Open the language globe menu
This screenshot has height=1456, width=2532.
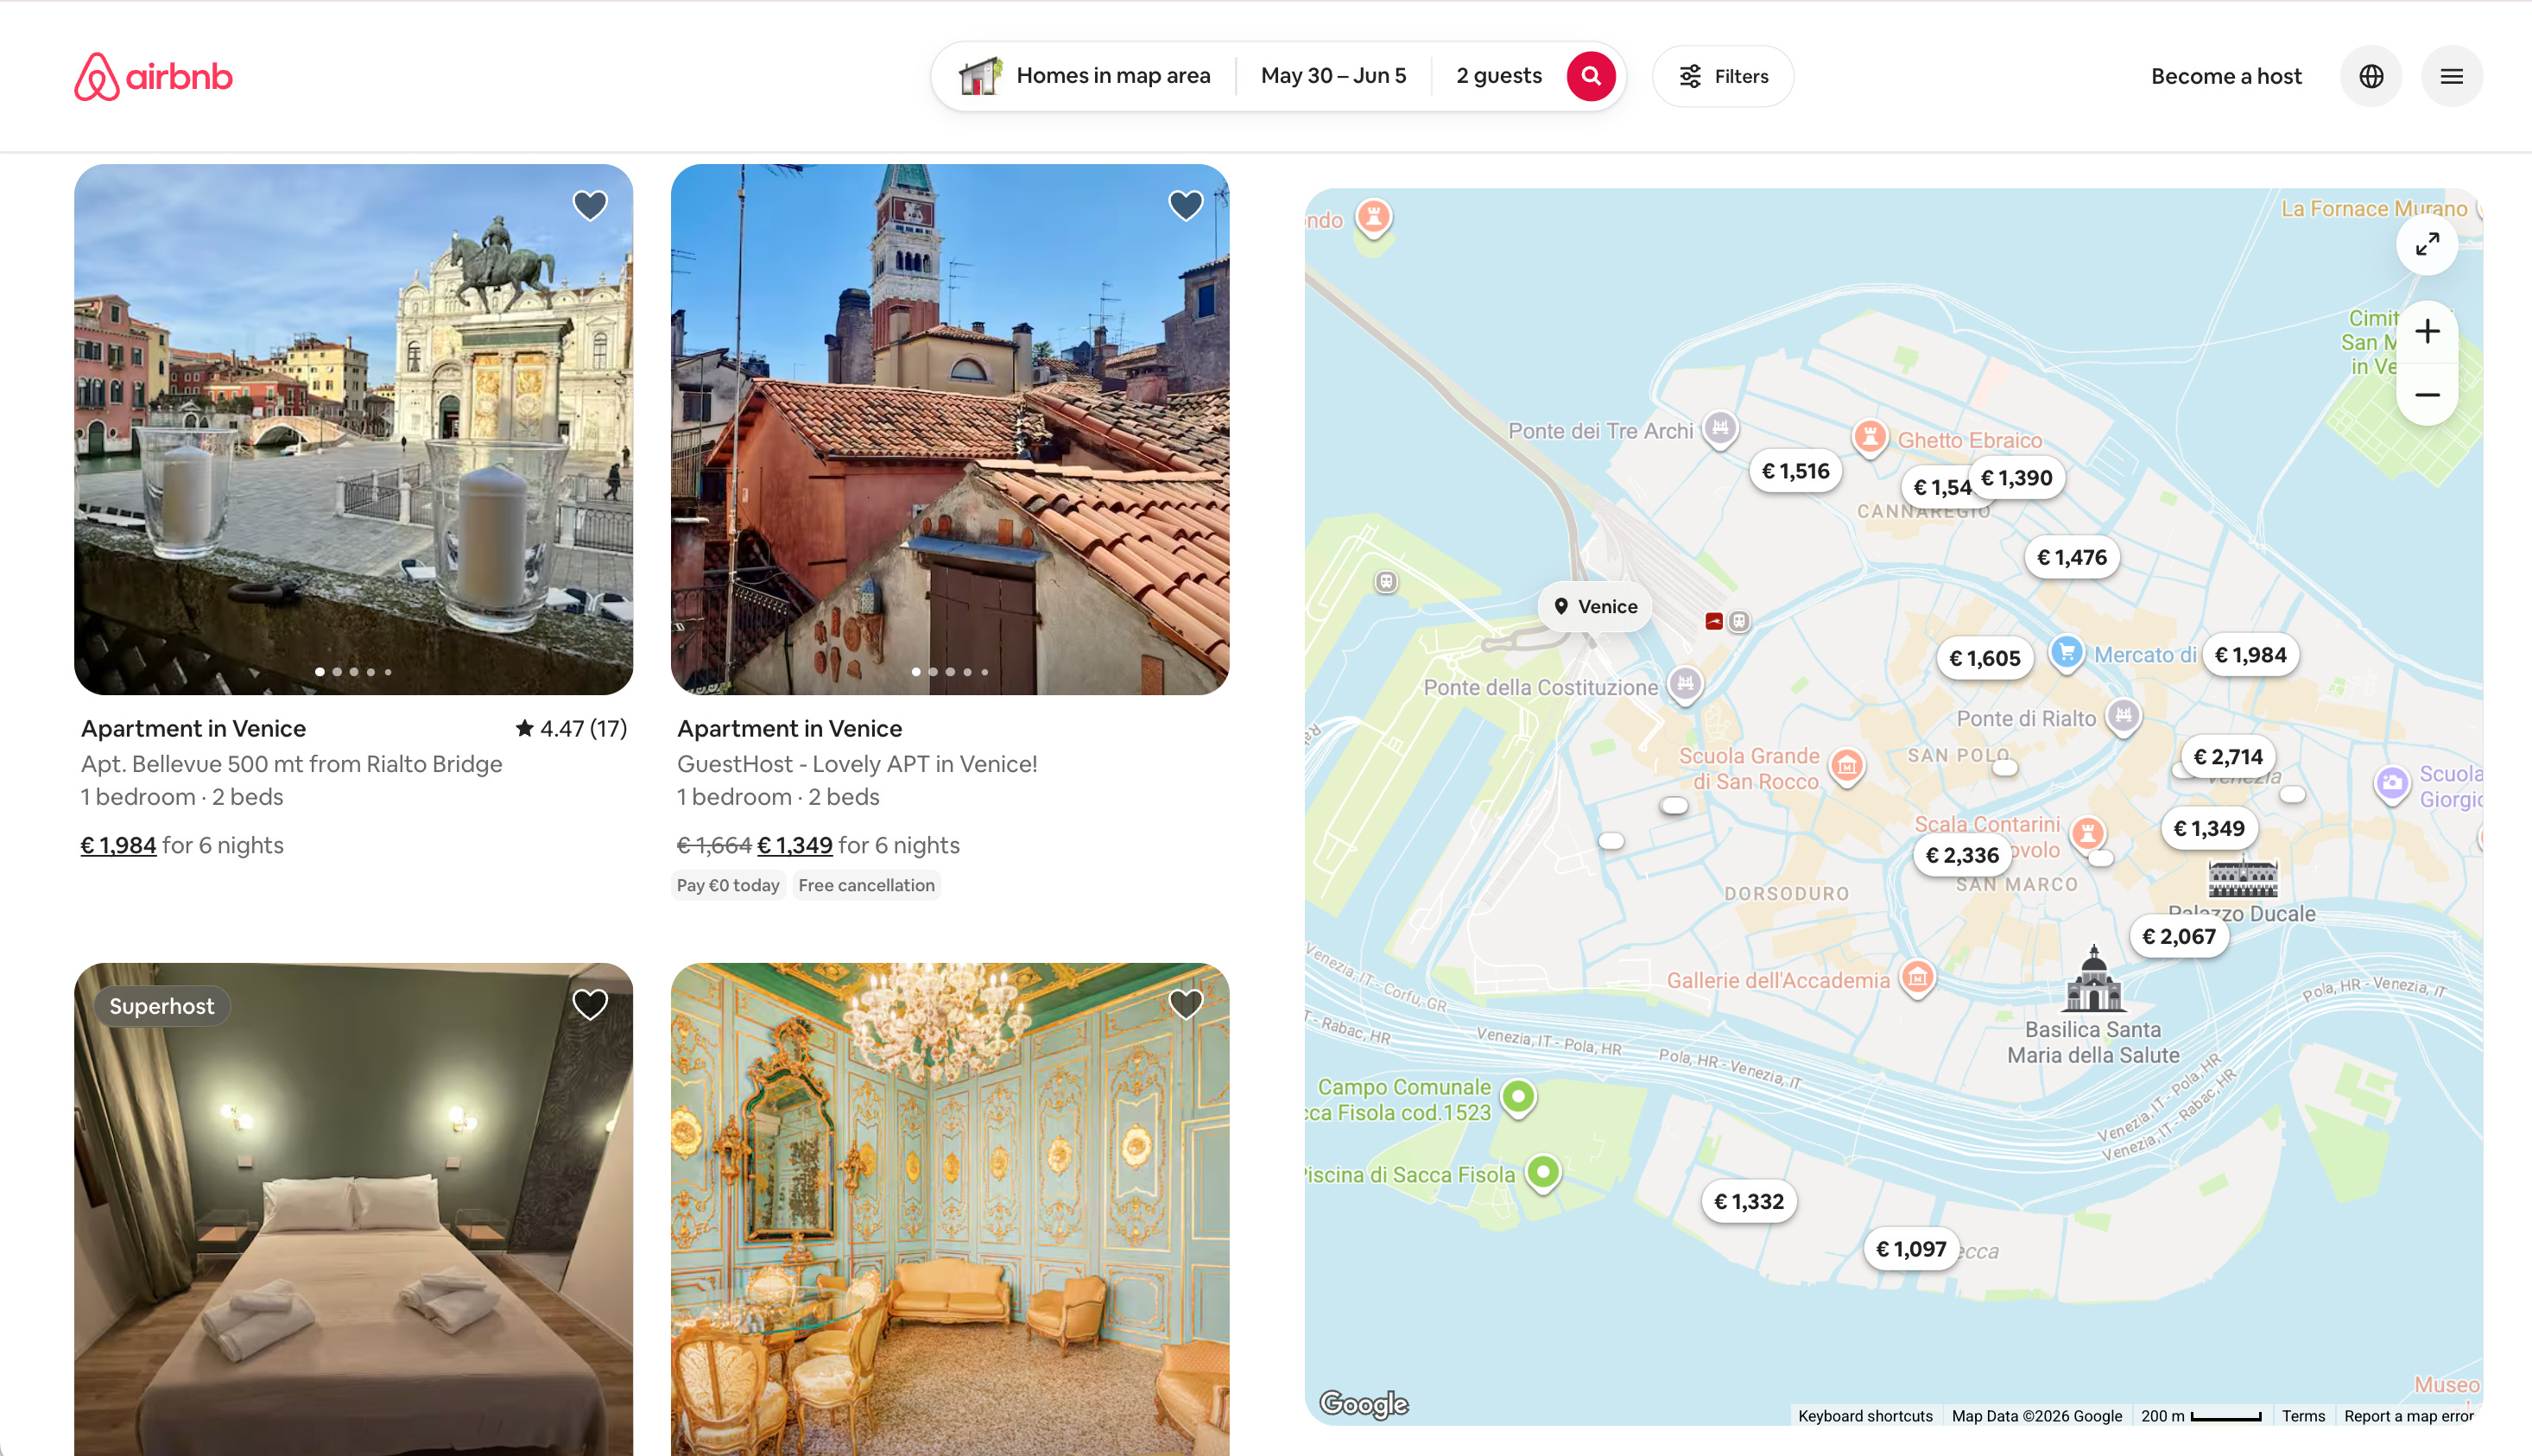[x=2371, y=76]
